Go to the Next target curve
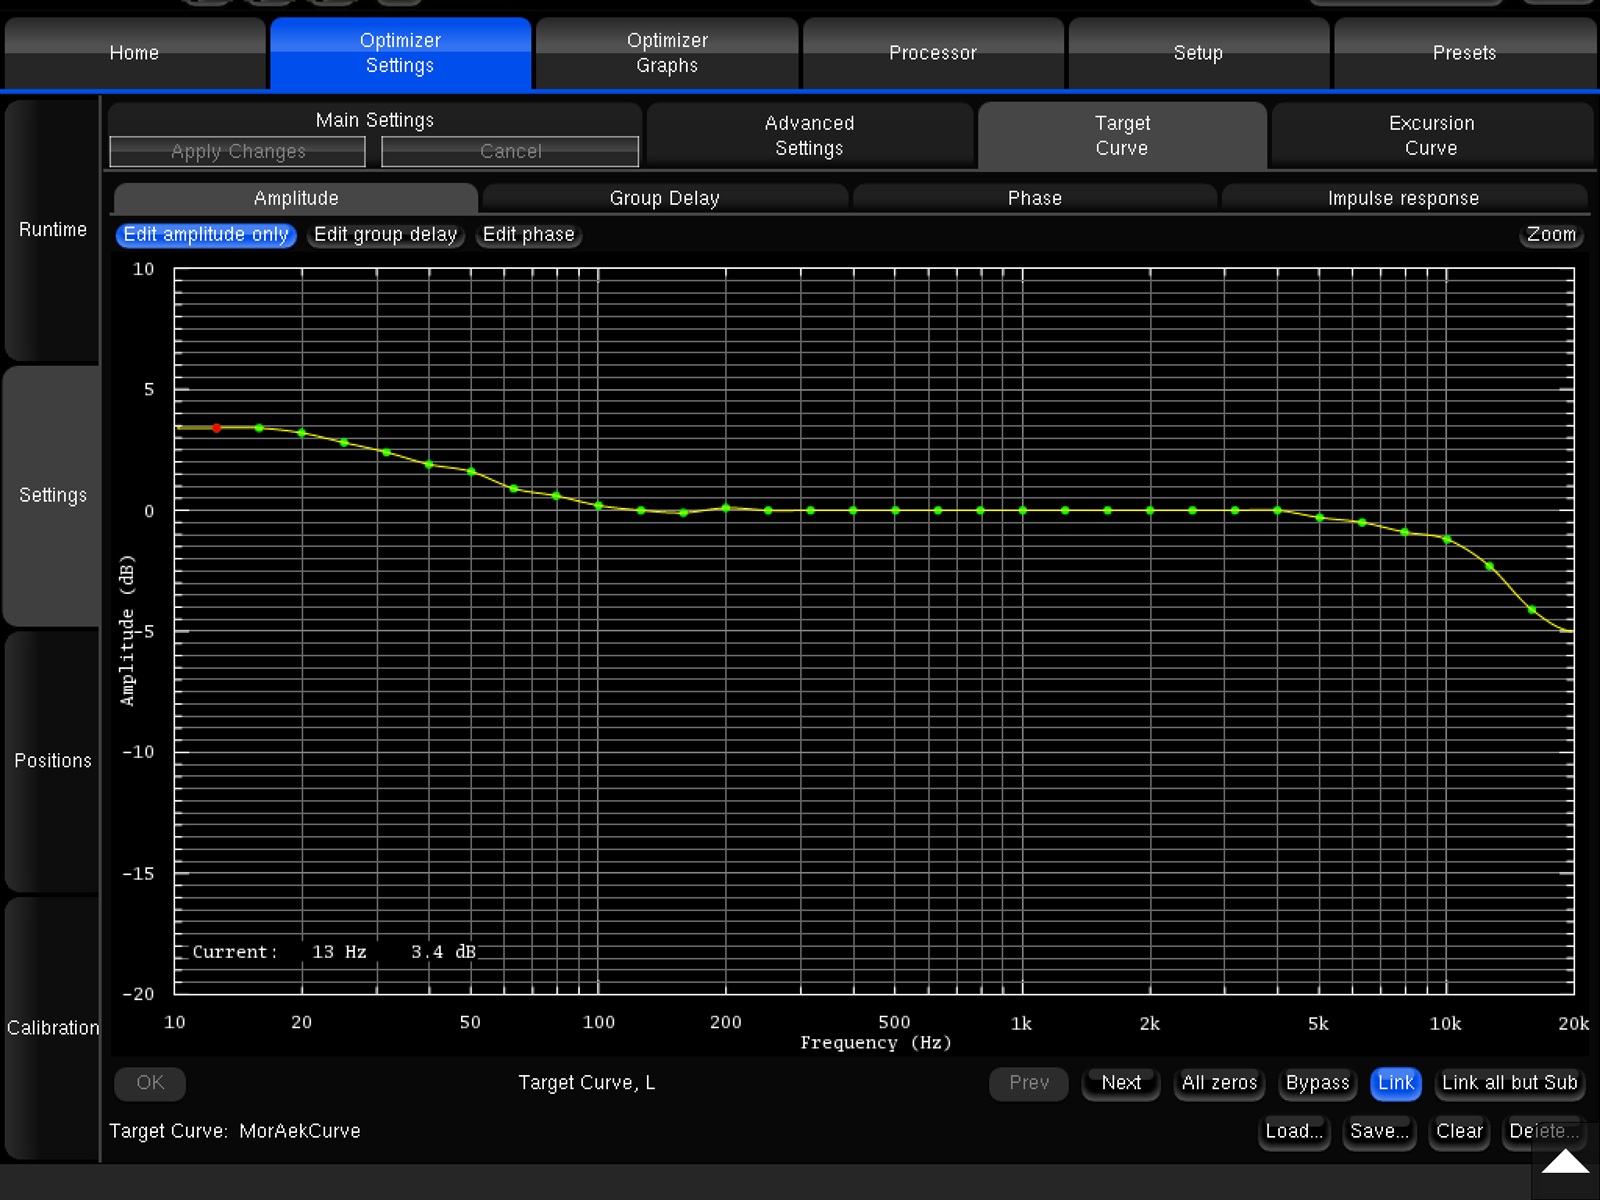Viewport: 1600px width, 1200px height. point(1120,1083)
